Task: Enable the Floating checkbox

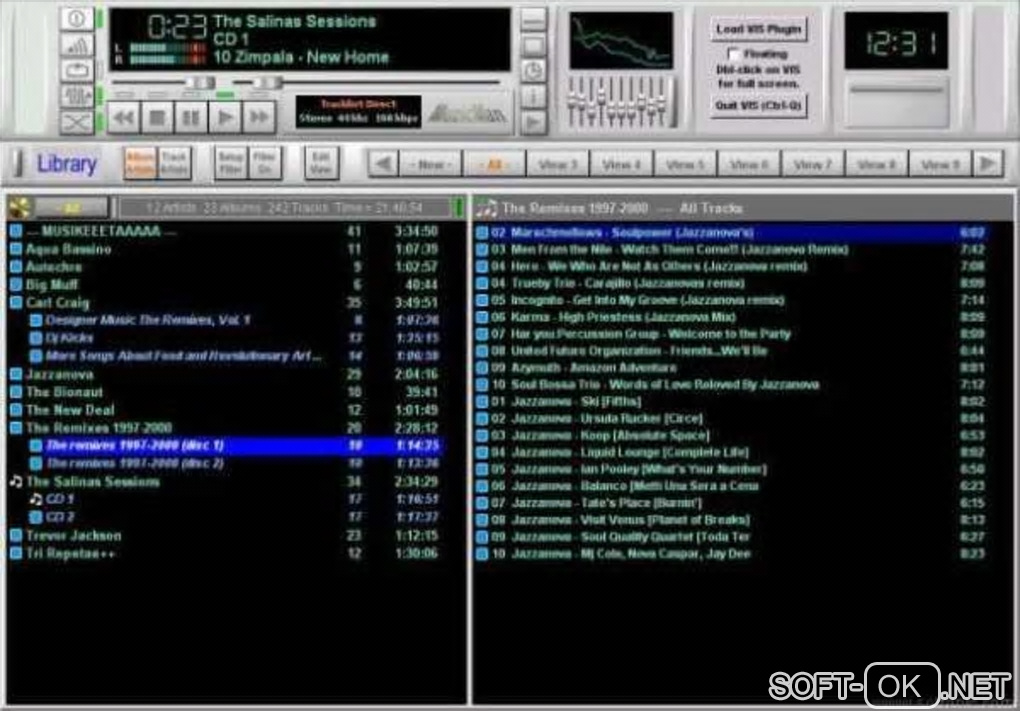Action: click(x=734, y=54)
